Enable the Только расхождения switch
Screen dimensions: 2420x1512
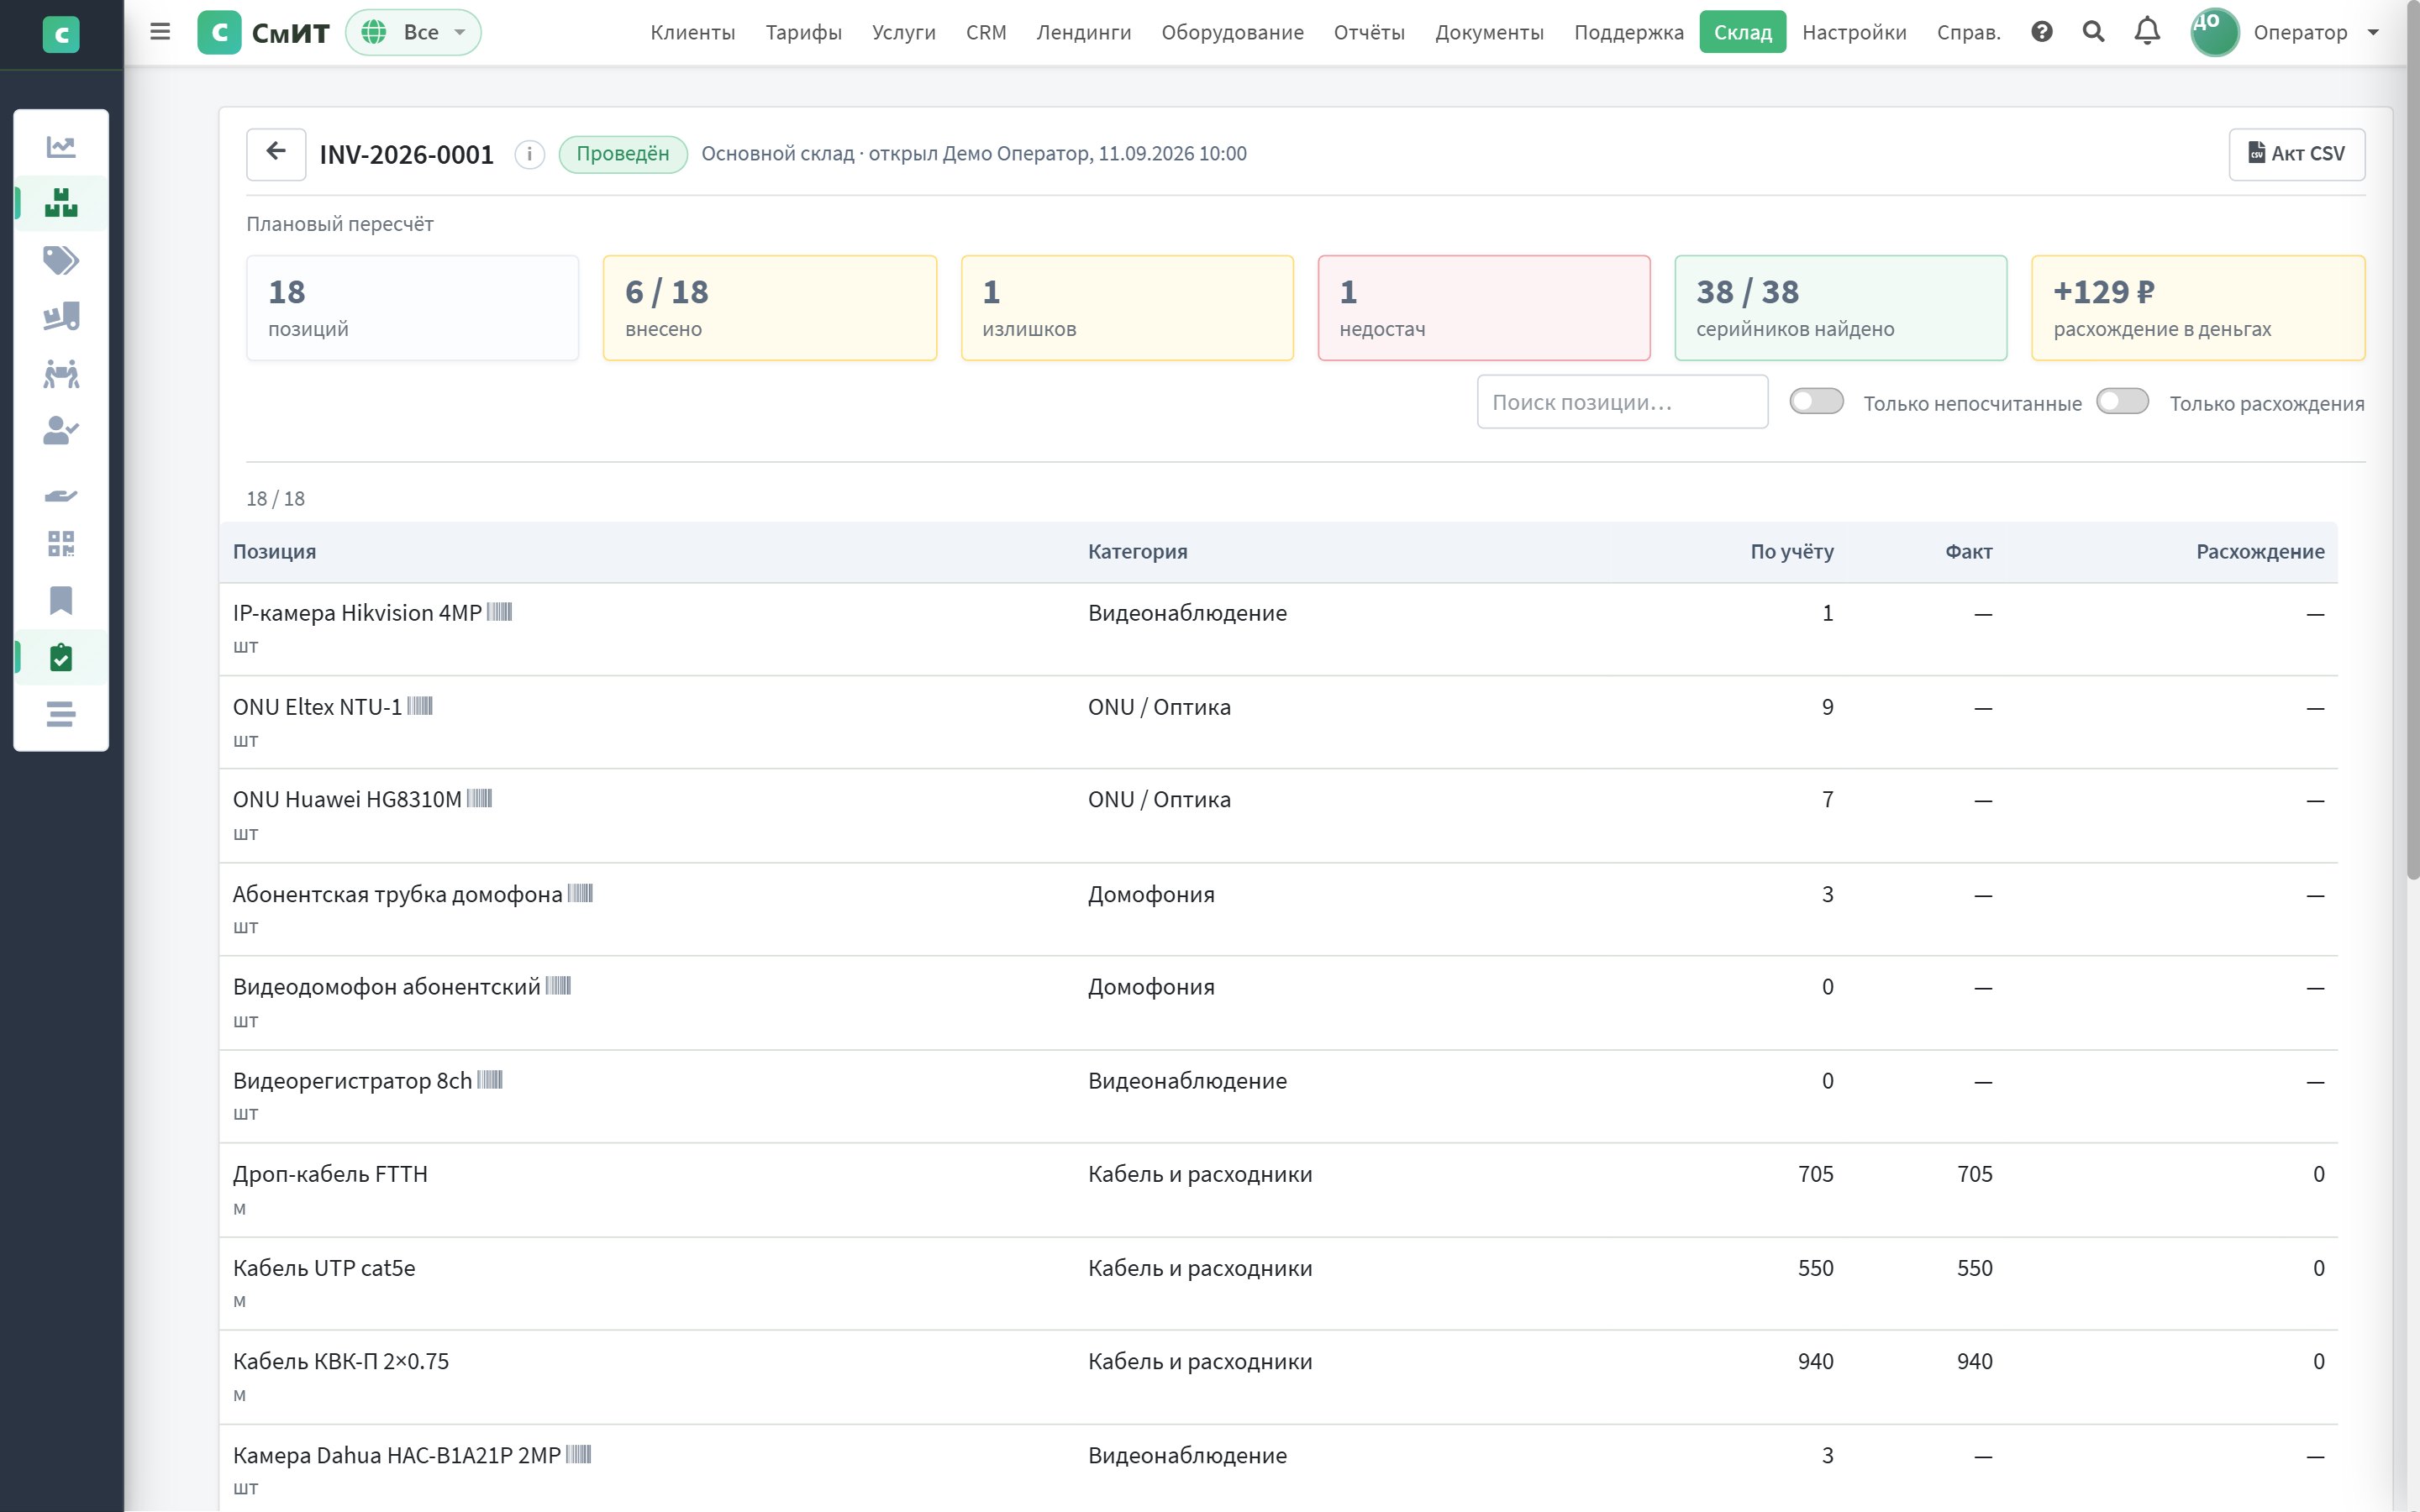click(x=2122, y=402)
